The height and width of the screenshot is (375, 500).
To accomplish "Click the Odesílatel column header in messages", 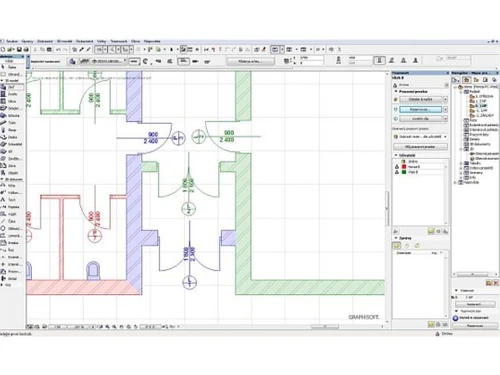I will pos(404,253).
